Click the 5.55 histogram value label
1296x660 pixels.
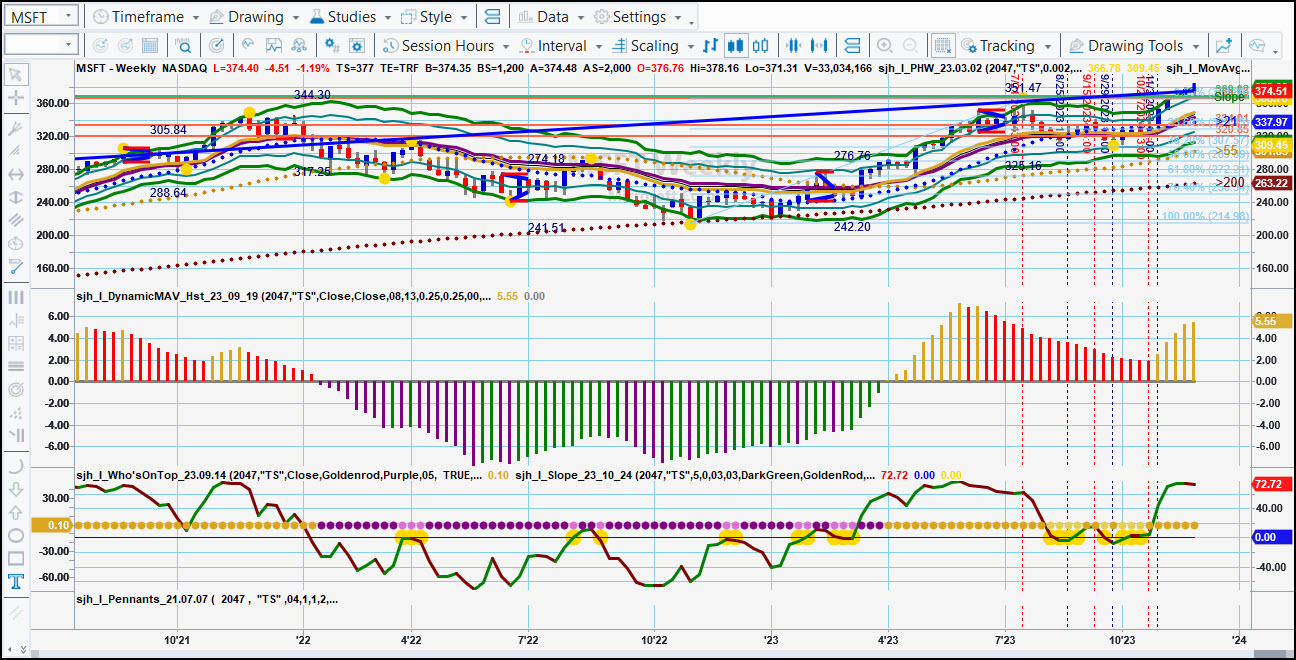[1270, 321]
